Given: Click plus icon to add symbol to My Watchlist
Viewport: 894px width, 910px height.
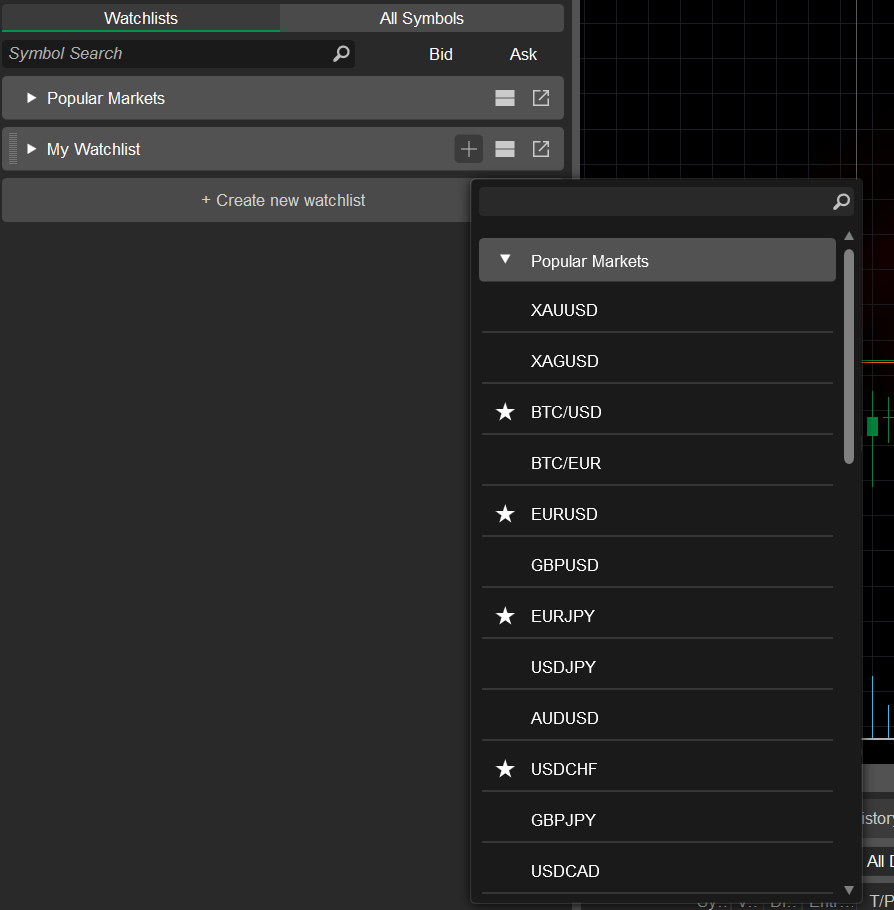Looking at the screenshot, I should 469,149.
